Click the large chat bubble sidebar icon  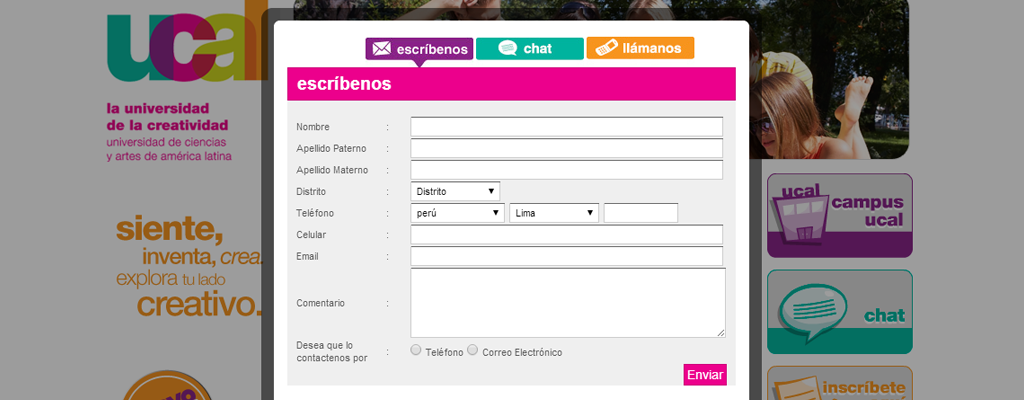point(811,310)
